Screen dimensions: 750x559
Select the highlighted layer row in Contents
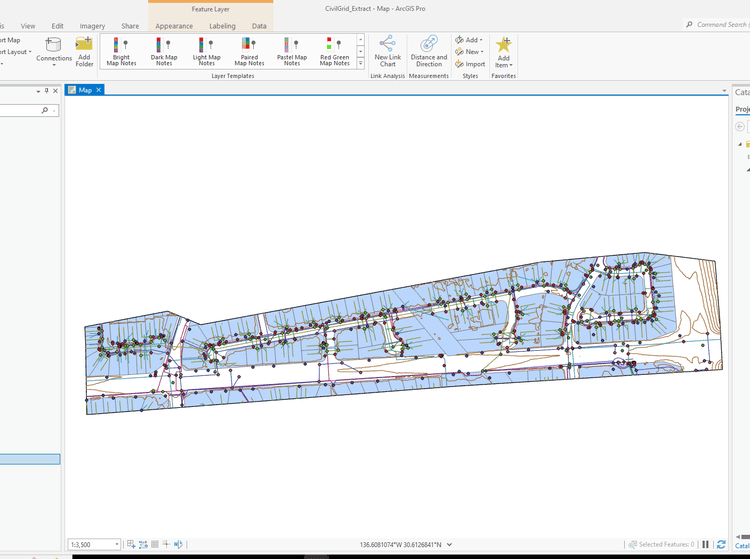point(30,459)
